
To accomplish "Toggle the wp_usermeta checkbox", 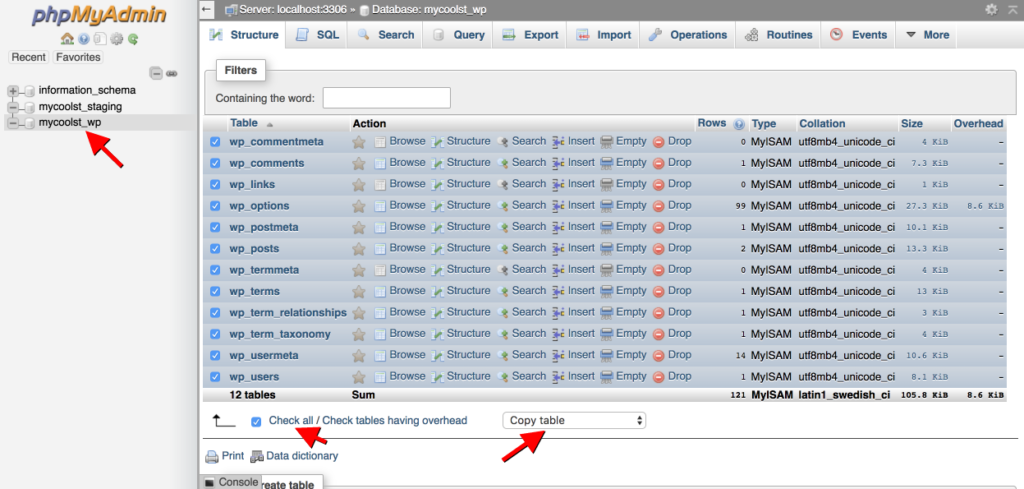I will 215,356.
